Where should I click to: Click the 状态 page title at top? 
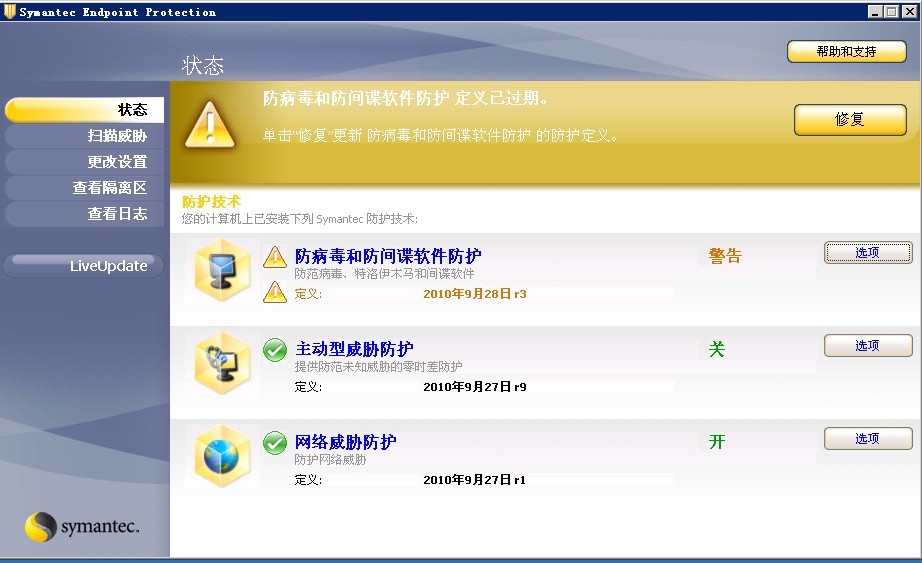[203, 65]
